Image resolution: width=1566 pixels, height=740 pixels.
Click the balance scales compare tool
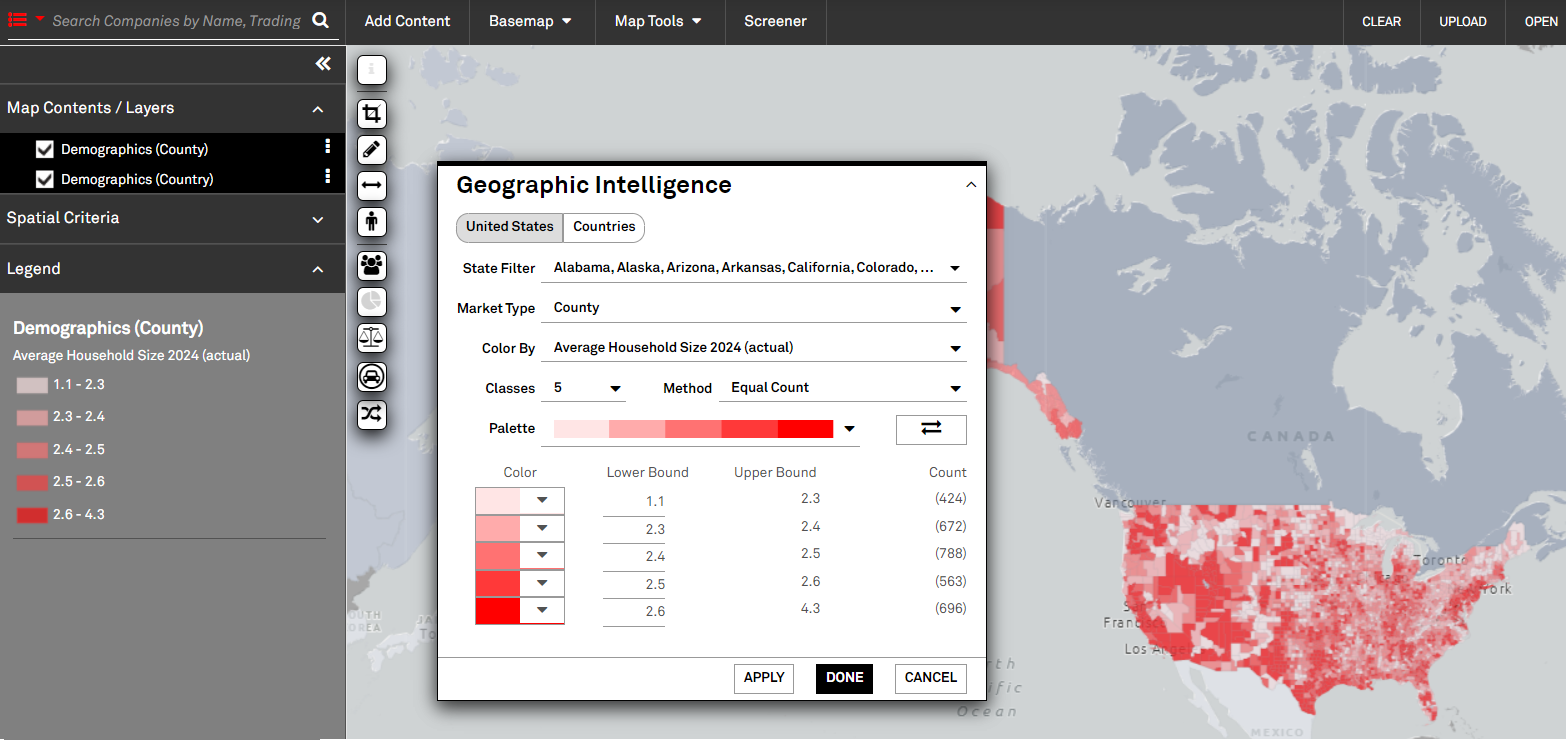click(x=372, y=337)
